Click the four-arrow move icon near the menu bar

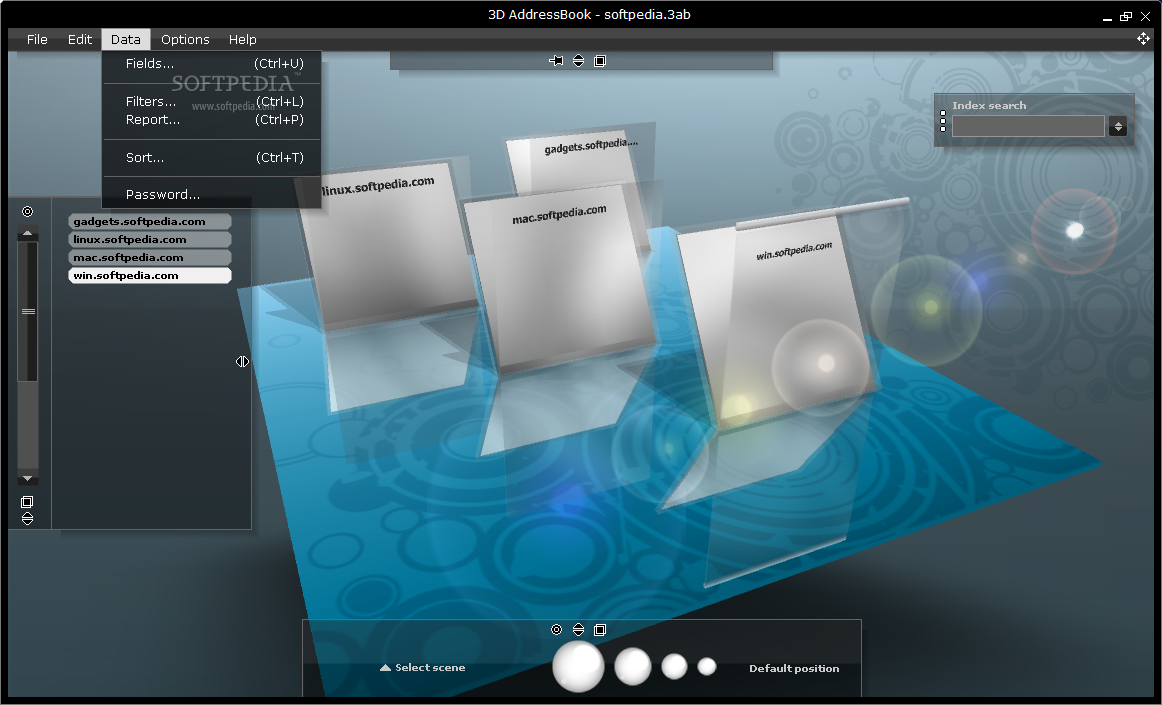[1143, 39]
